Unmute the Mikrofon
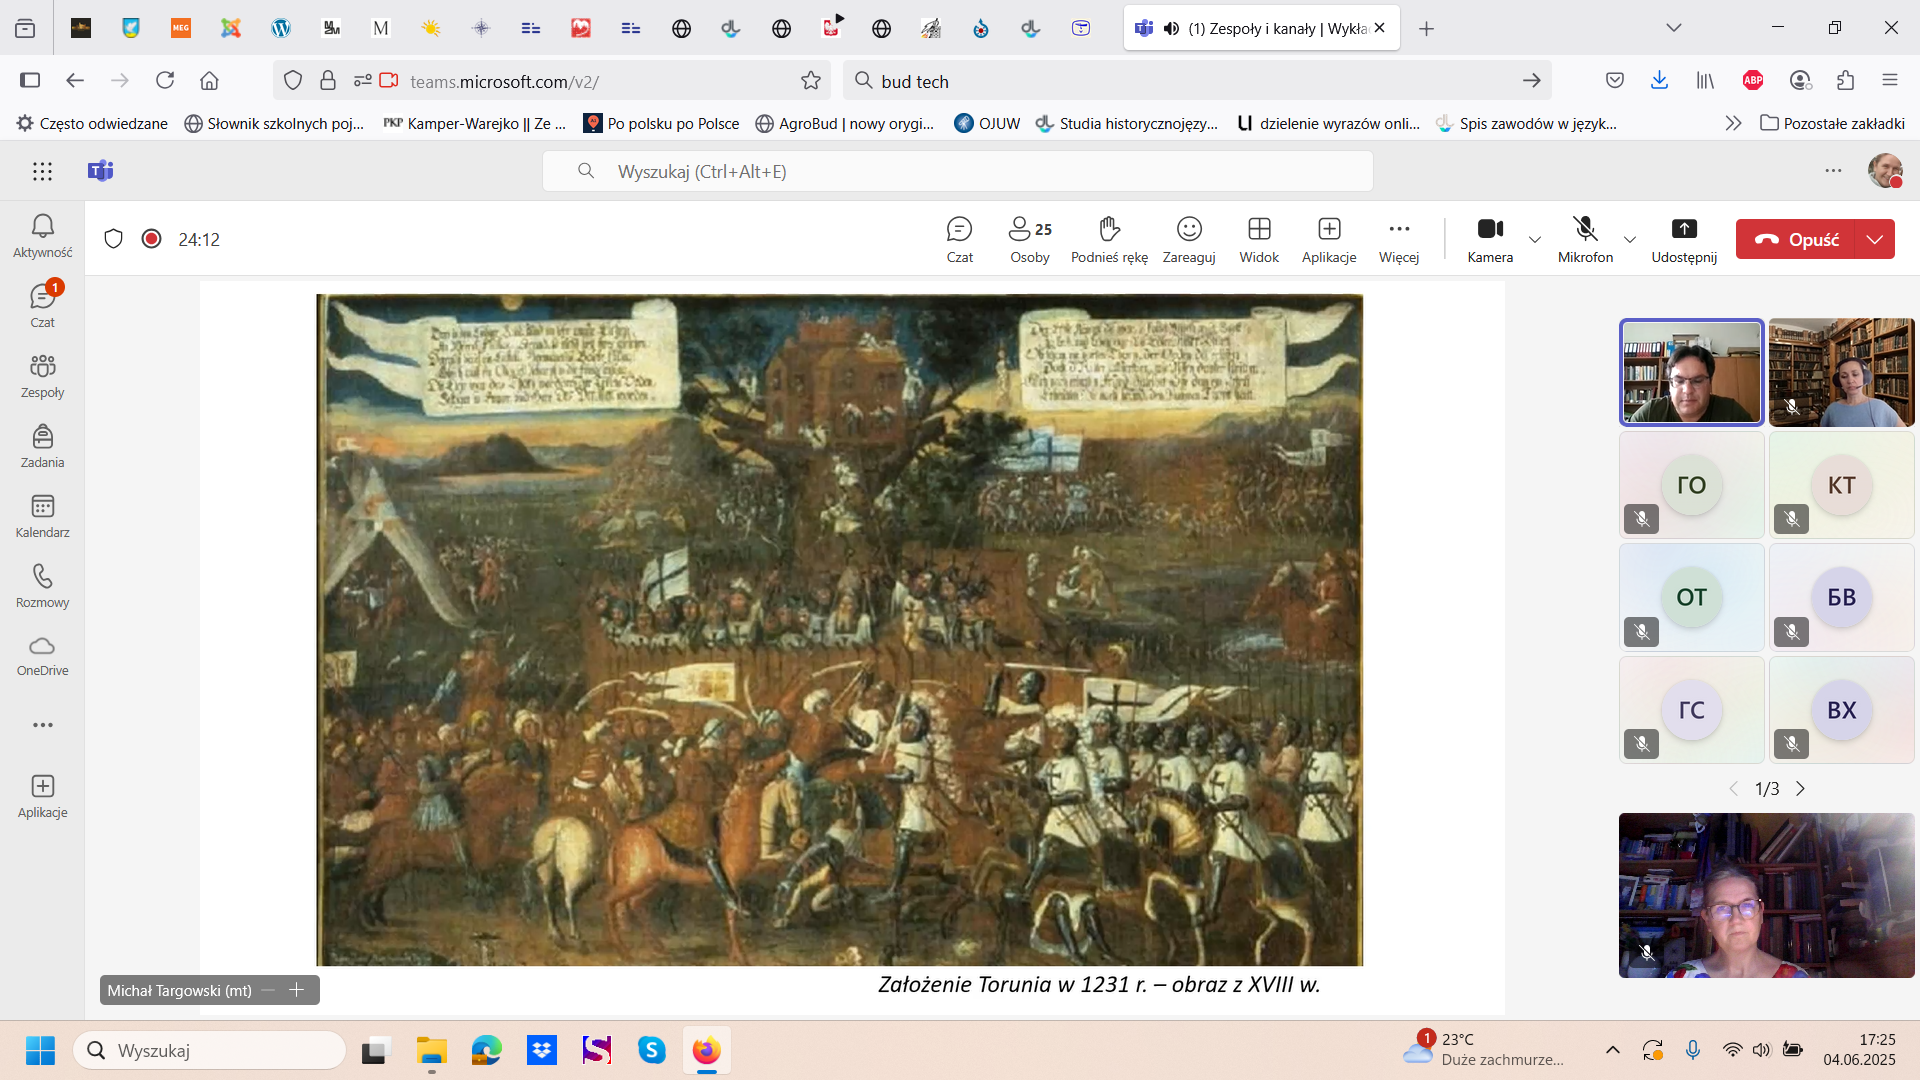Screen dimensions: 1920x1080 (1585, 240)
